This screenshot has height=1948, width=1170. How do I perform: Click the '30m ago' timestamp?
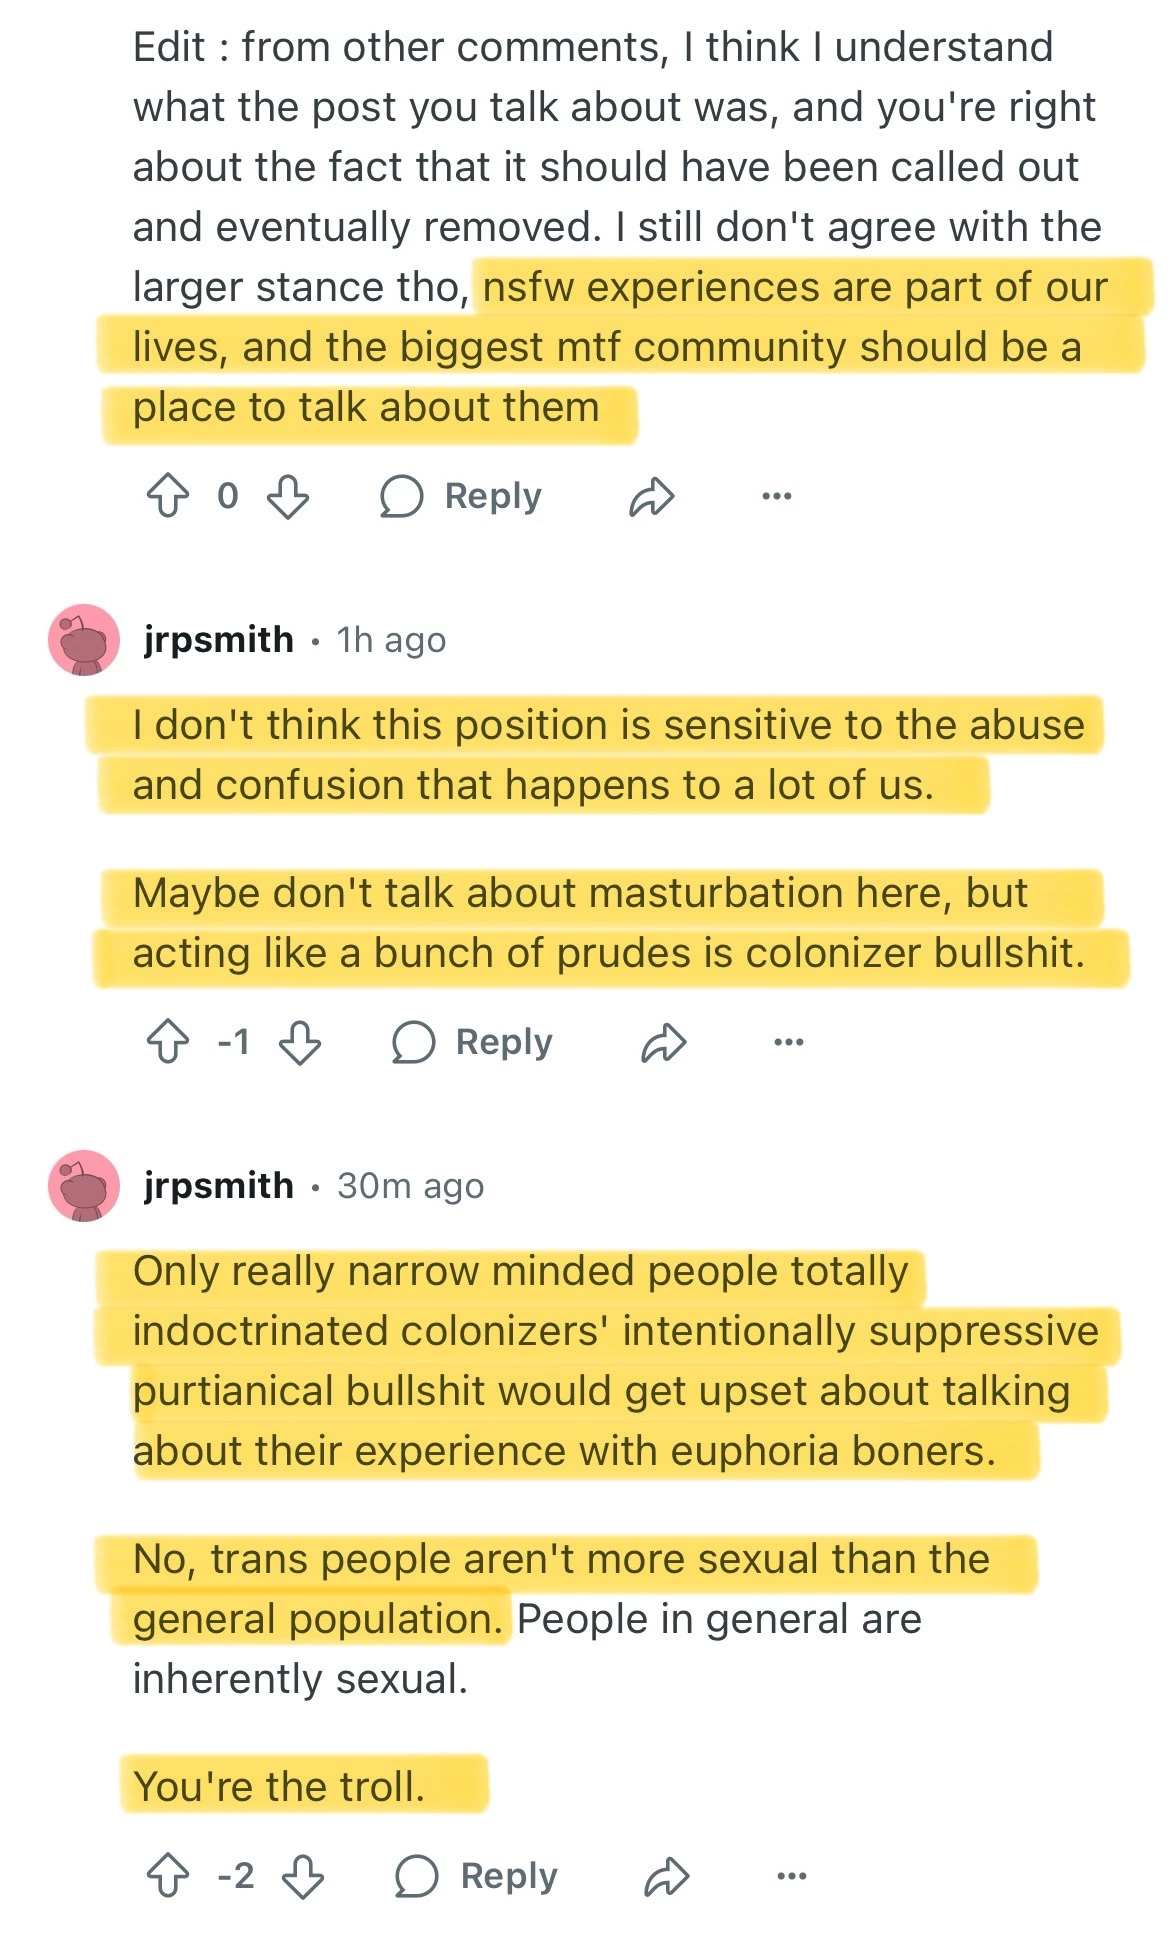pyautogui.click(x=410, y=1186)
